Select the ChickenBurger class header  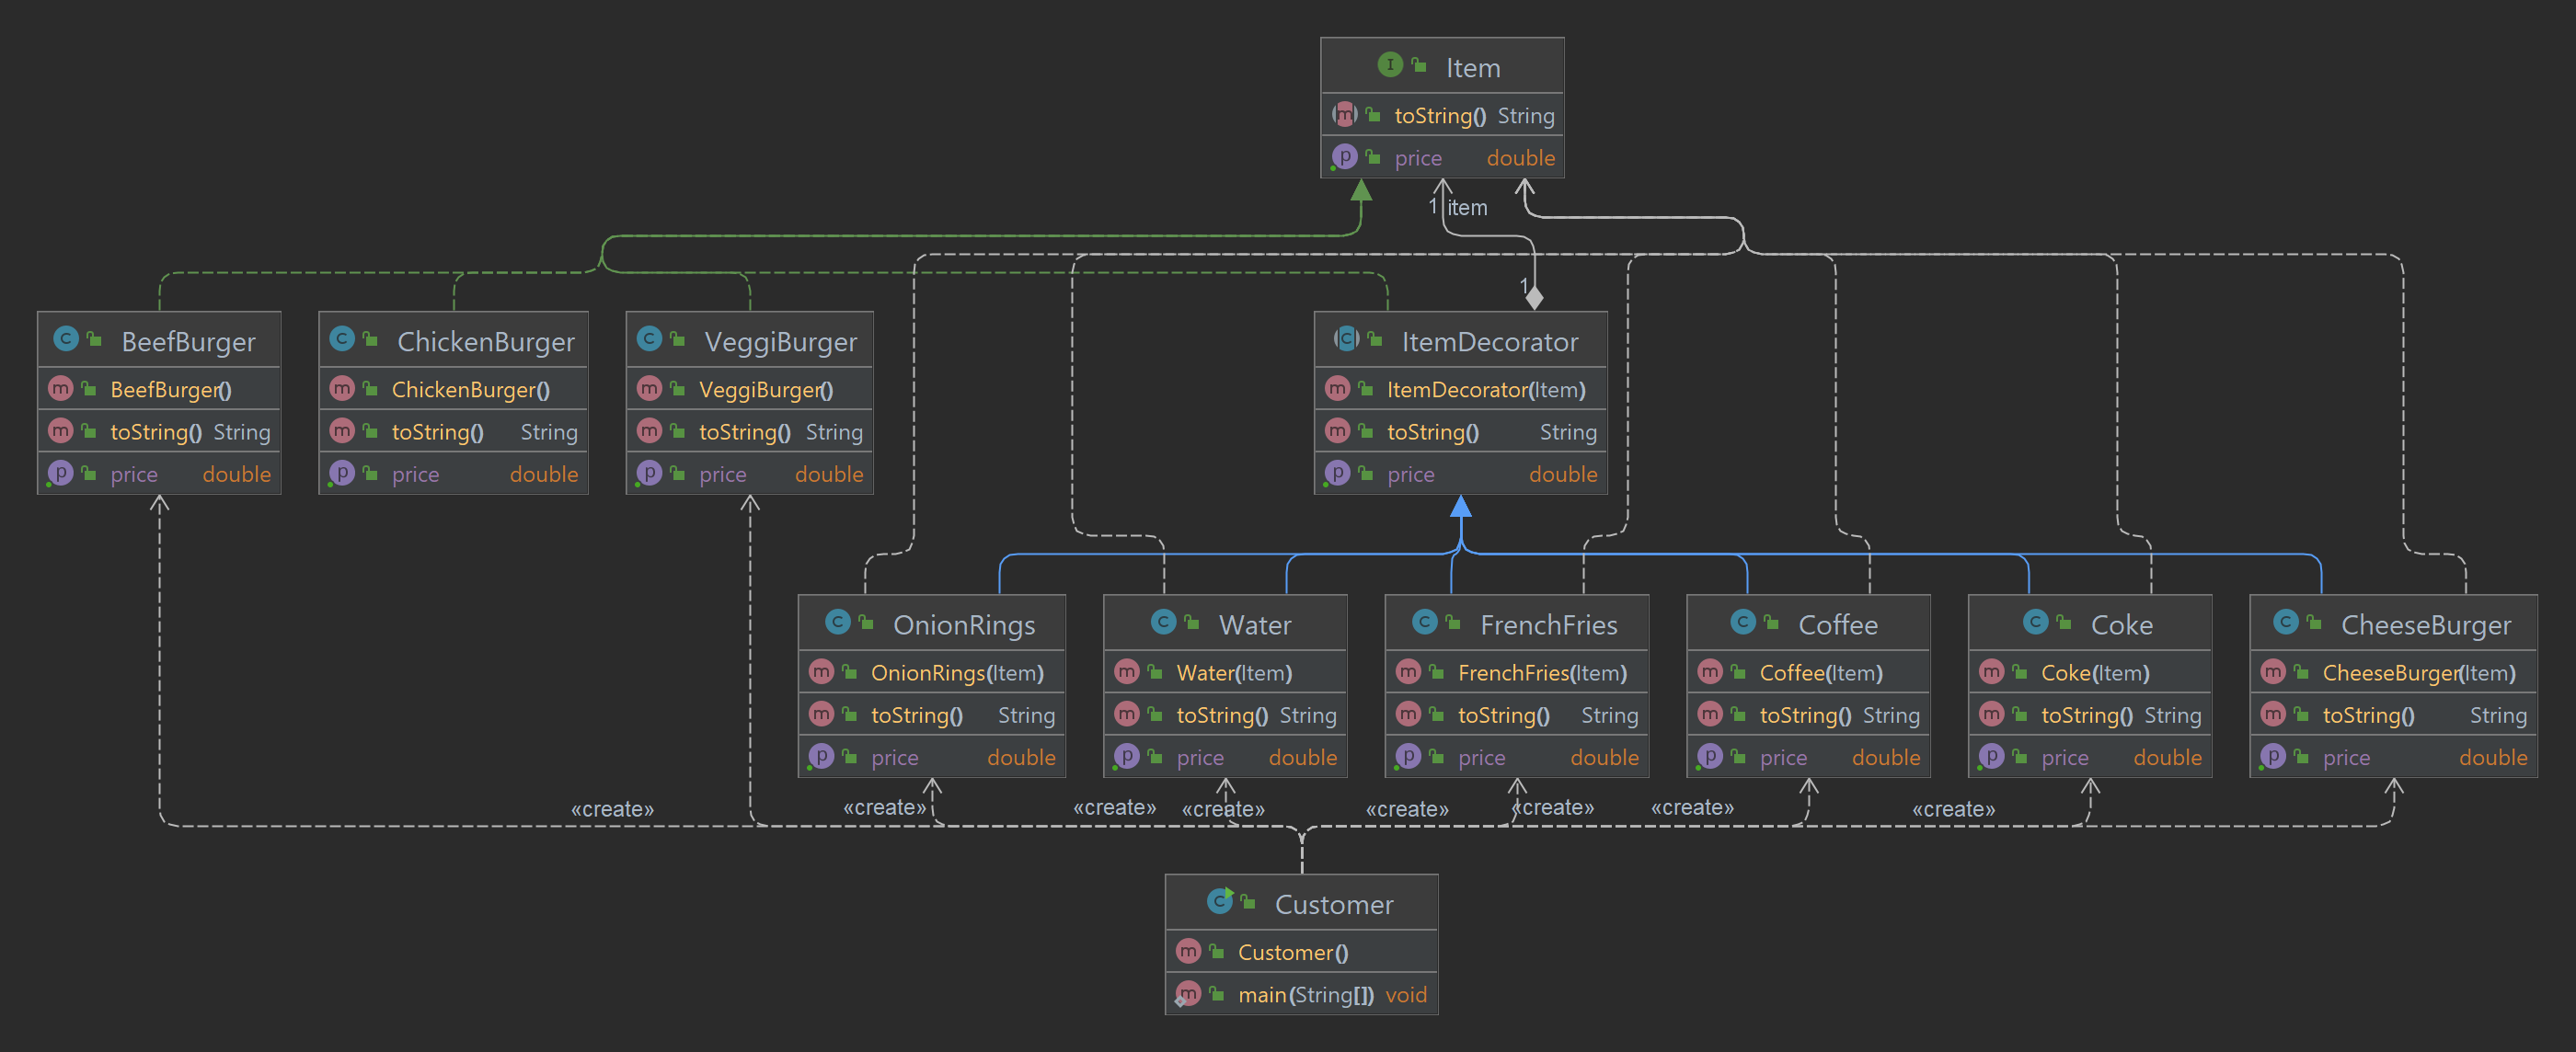[485, 342]
